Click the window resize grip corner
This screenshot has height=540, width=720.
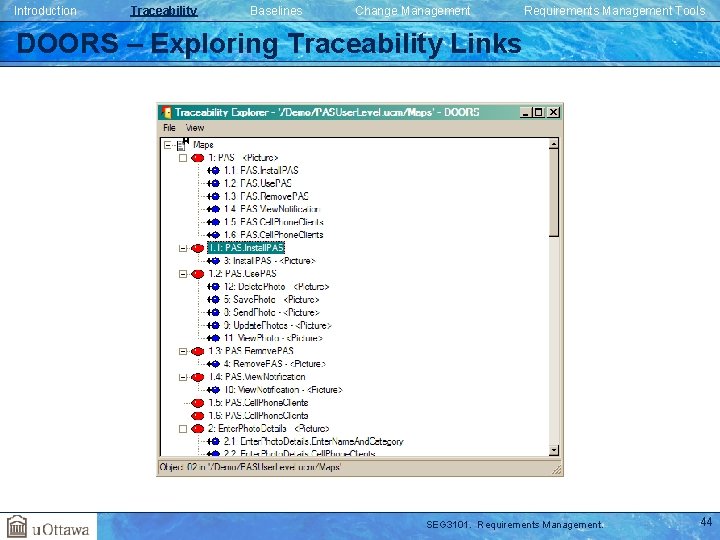pyautogui.click(x=557, y=469)
